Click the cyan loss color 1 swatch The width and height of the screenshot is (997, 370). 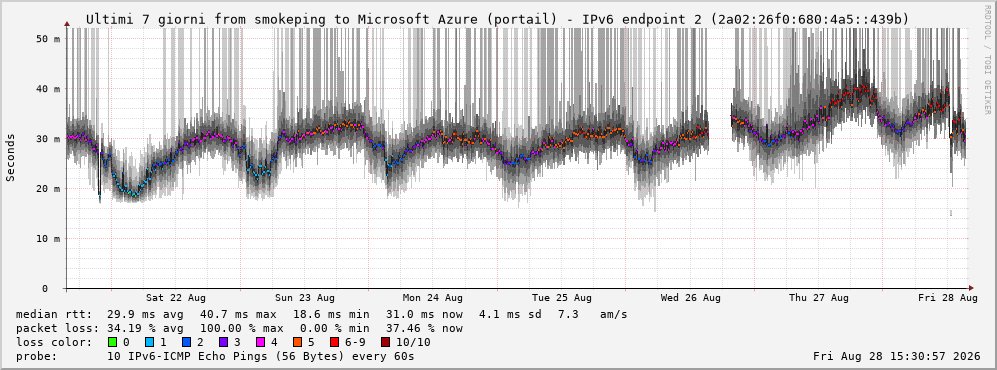pyautogui.click(x=149, y=342)
